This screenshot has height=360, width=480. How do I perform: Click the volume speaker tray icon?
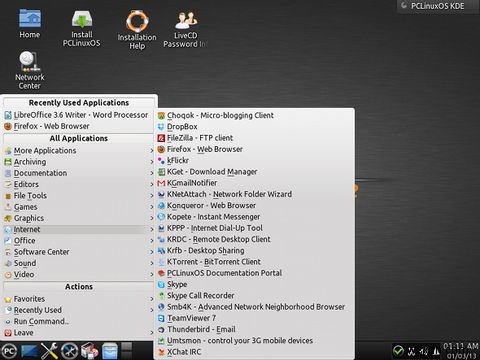point(424,351)
